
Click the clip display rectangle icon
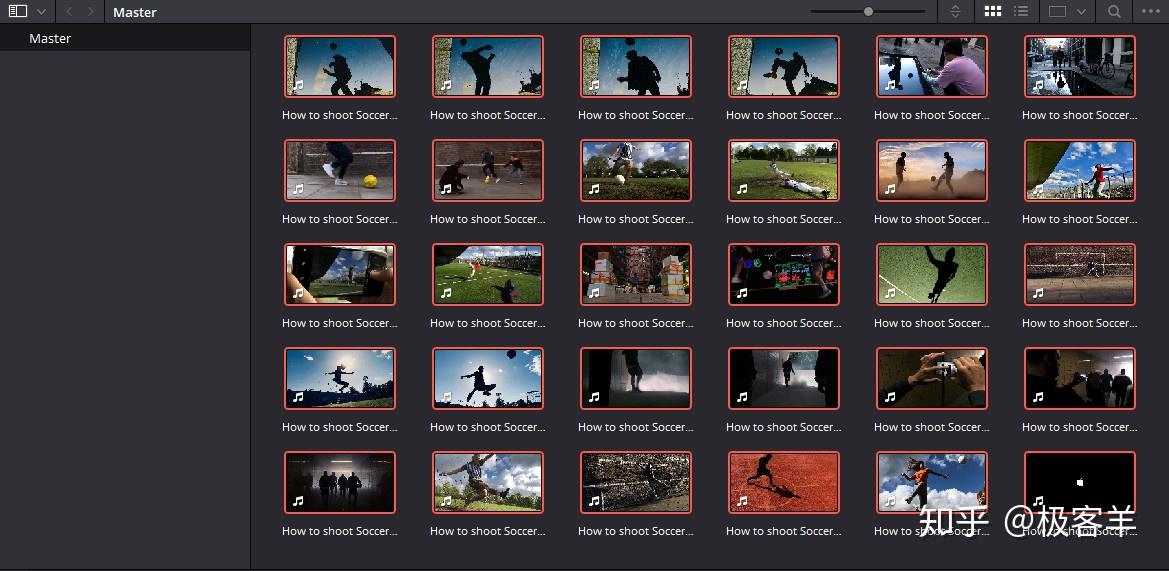pyautogui.click(x=1057, y=11)
